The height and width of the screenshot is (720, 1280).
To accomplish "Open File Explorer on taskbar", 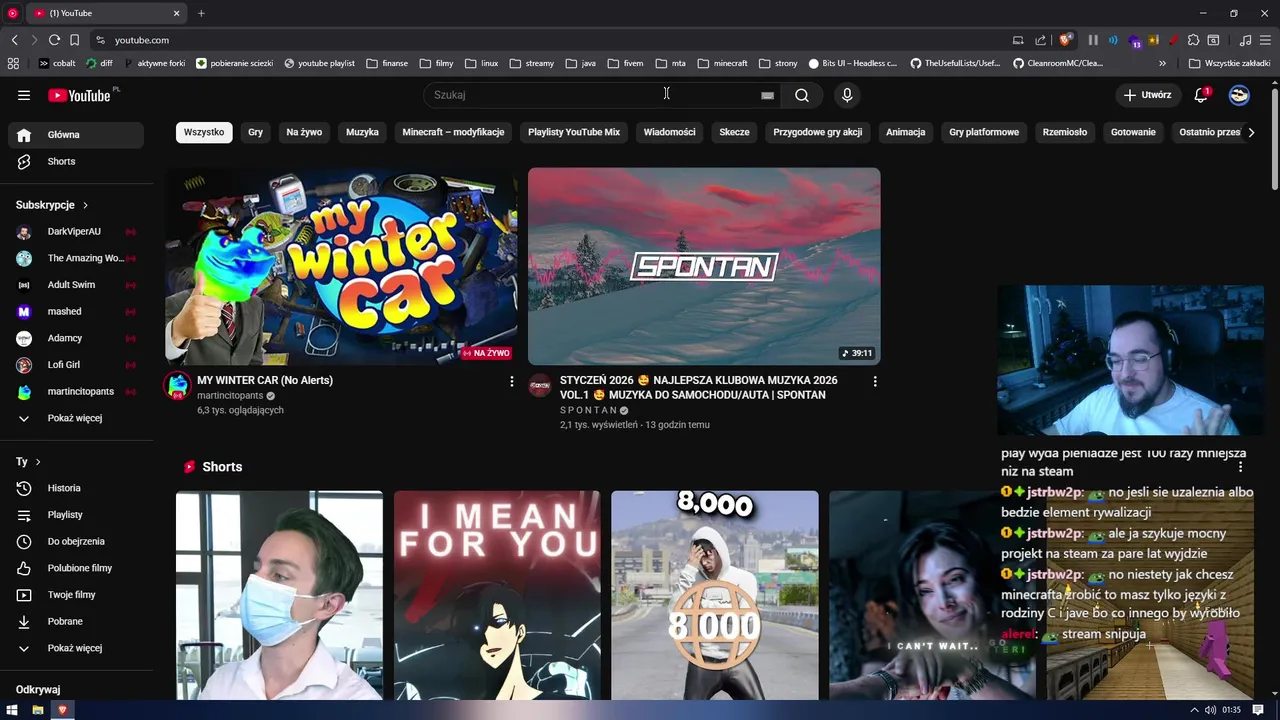I will [x=38, y=710].
